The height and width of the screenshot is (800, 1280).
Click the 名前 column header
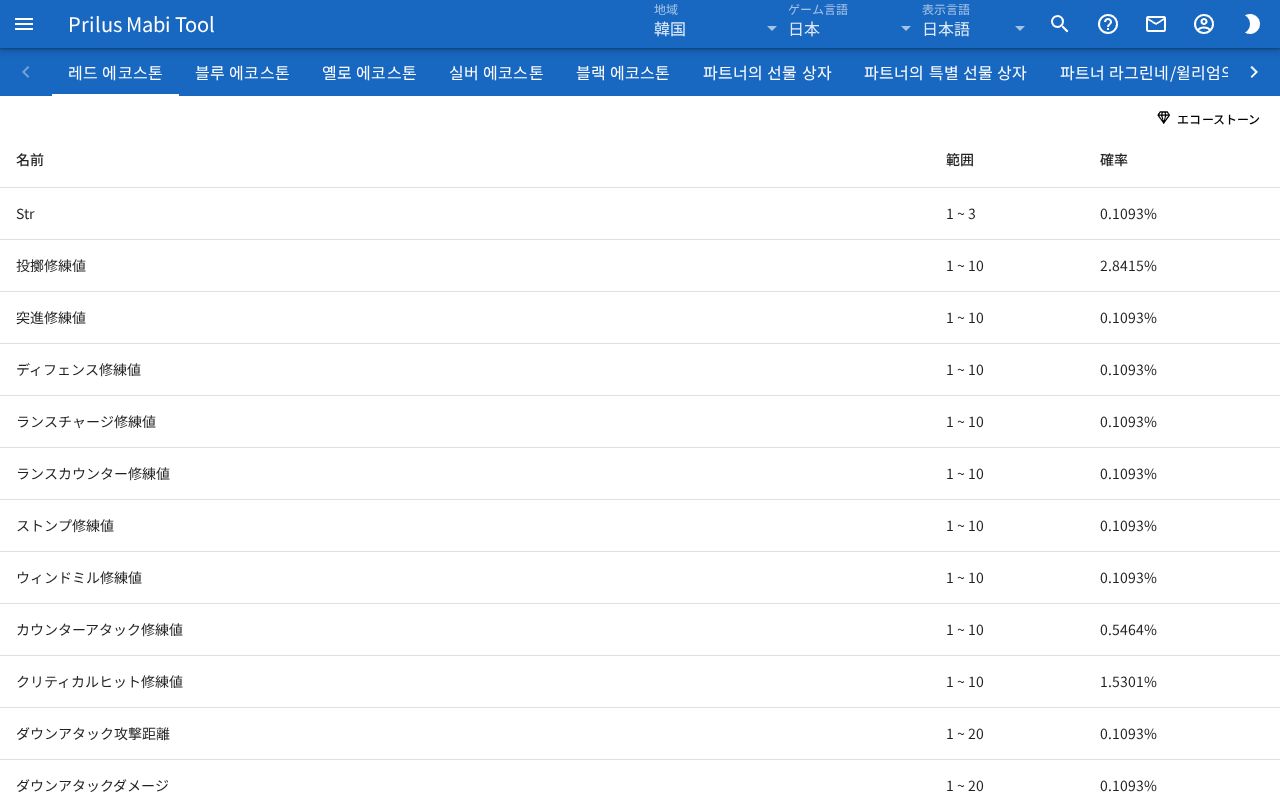pos(30,160)
